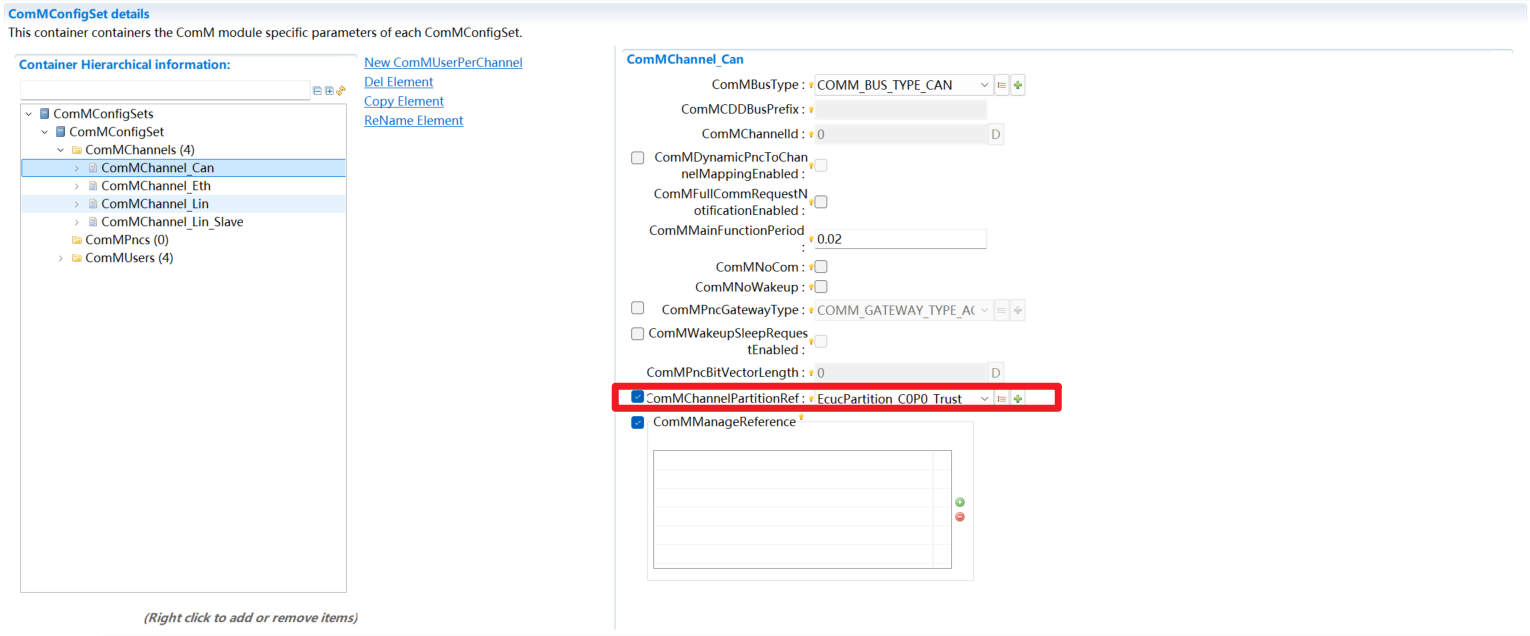
Task: Click the green add button beside ComMManageReference table
Action: [960, 502]
